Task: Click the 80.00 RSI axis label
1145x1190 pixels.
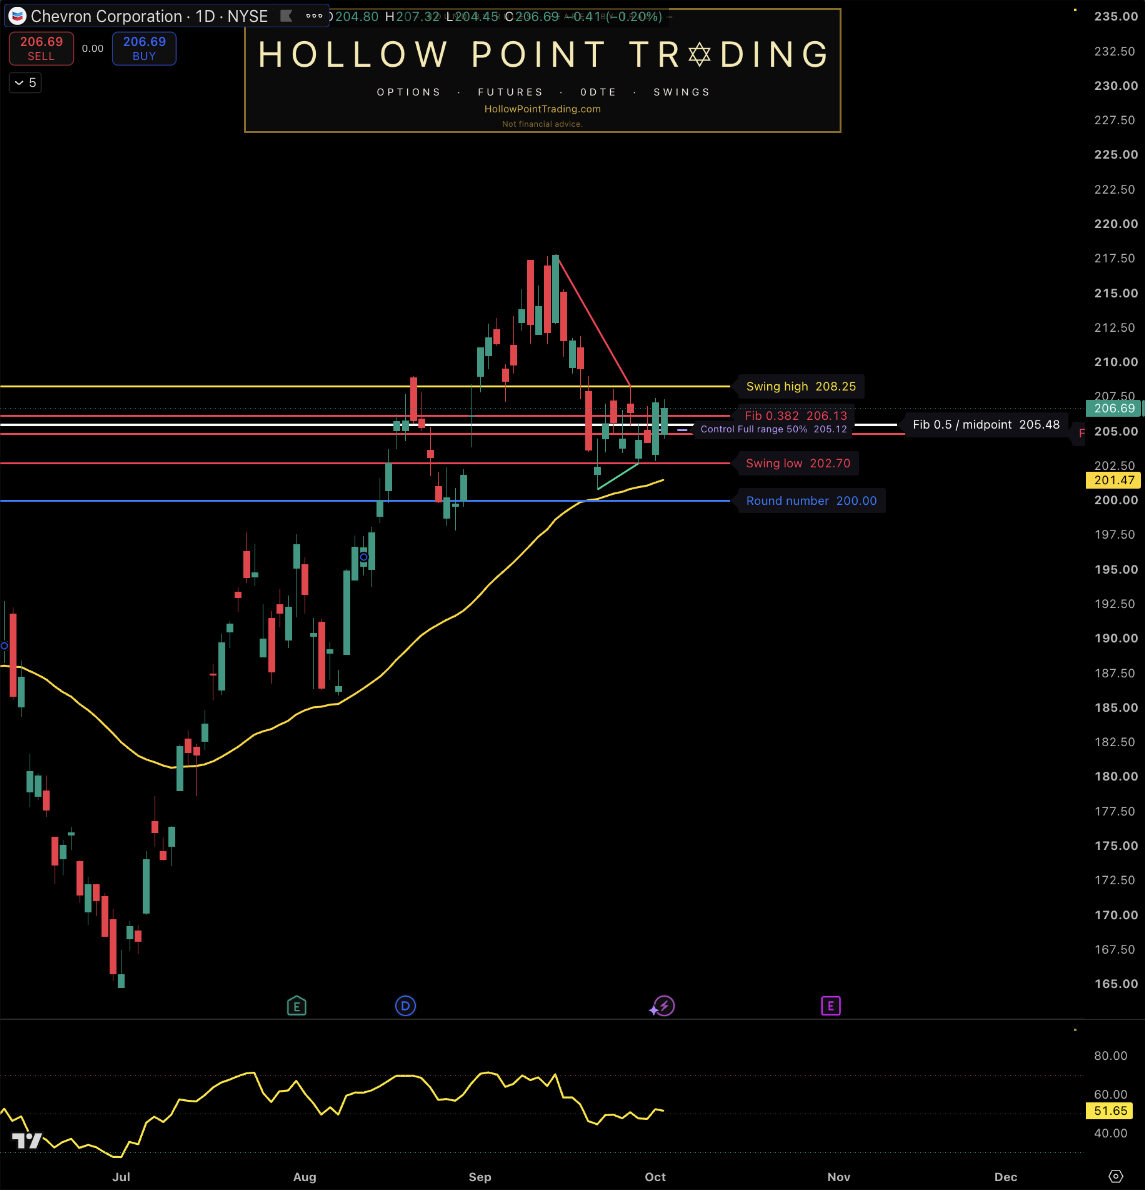Action: point(1110,1056)
